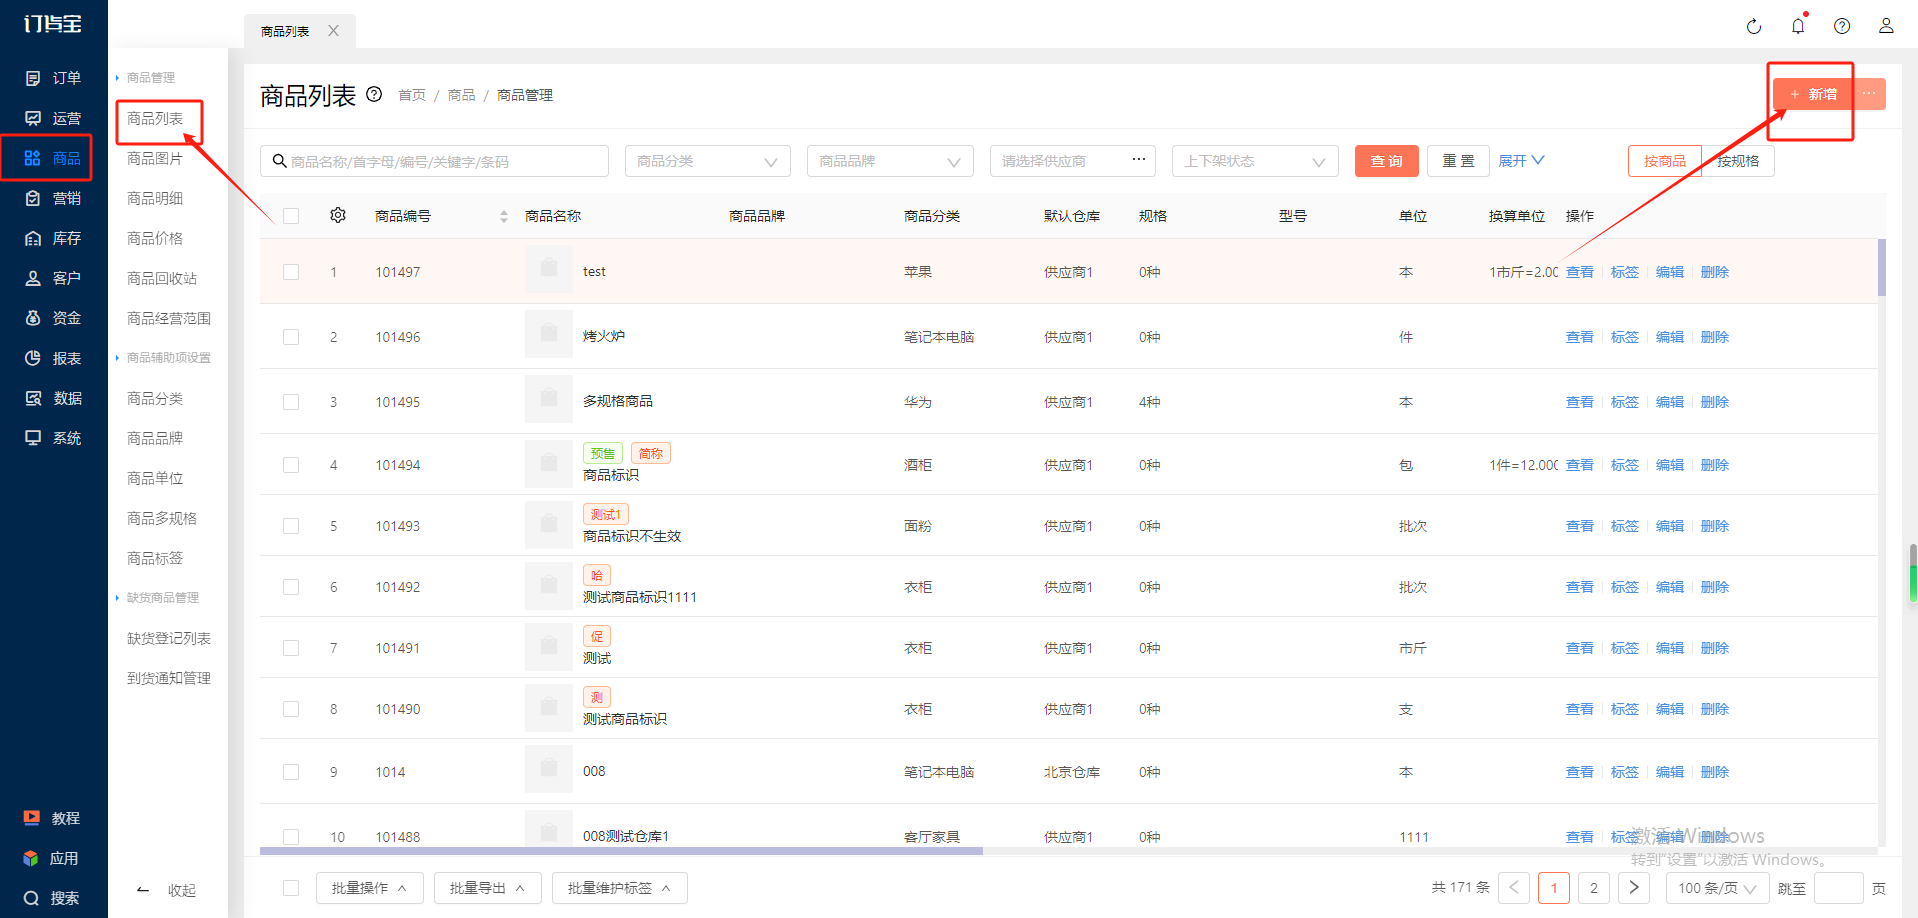Open the 教程 tutorial sidebar item
Viewport: 1918px width, 918px height.
pyautogui.click(x=53, y=818)
